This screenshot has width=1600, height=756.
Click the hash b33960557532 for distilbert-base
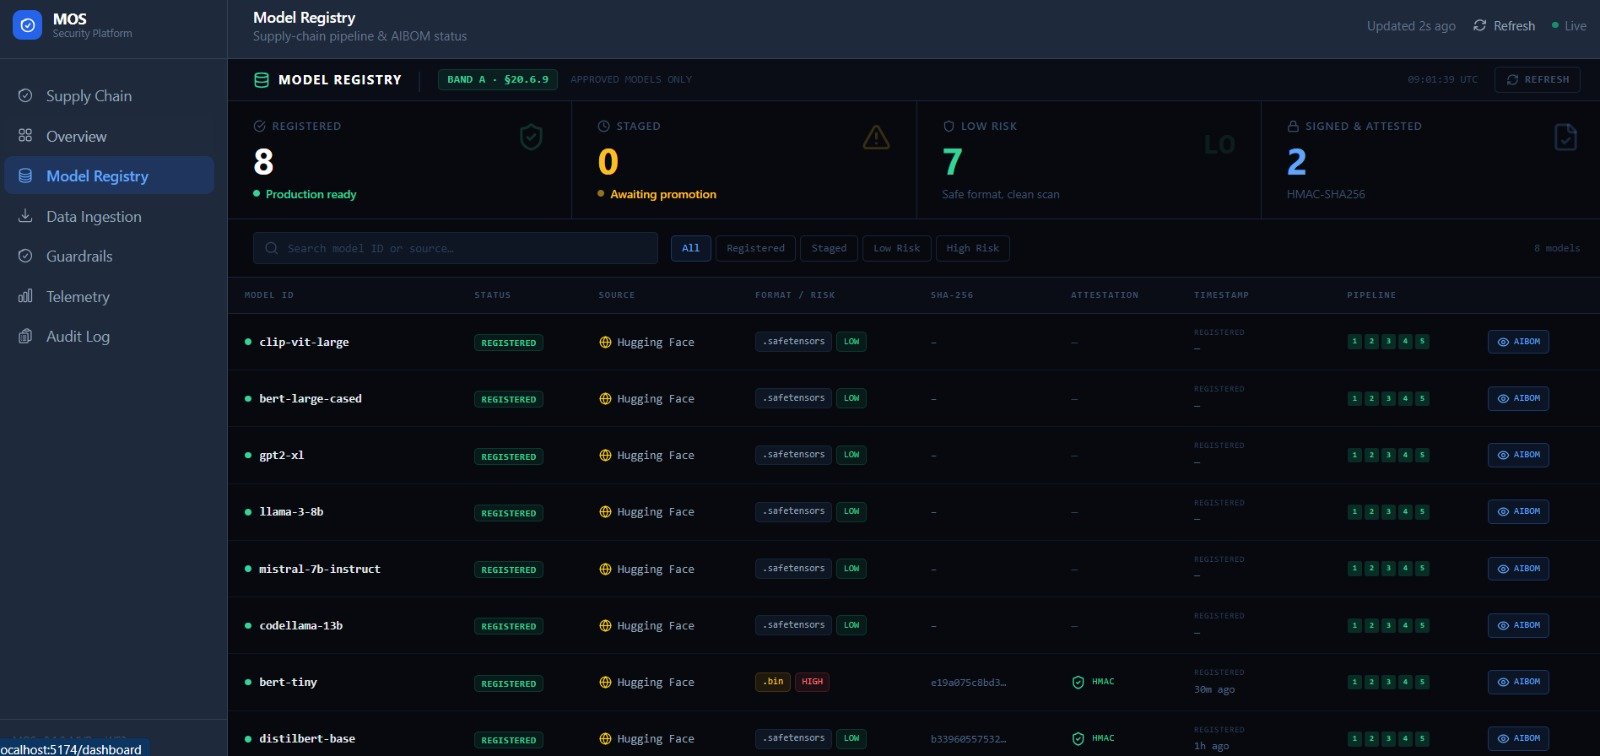pyautogui.click(x=968, y=740)
